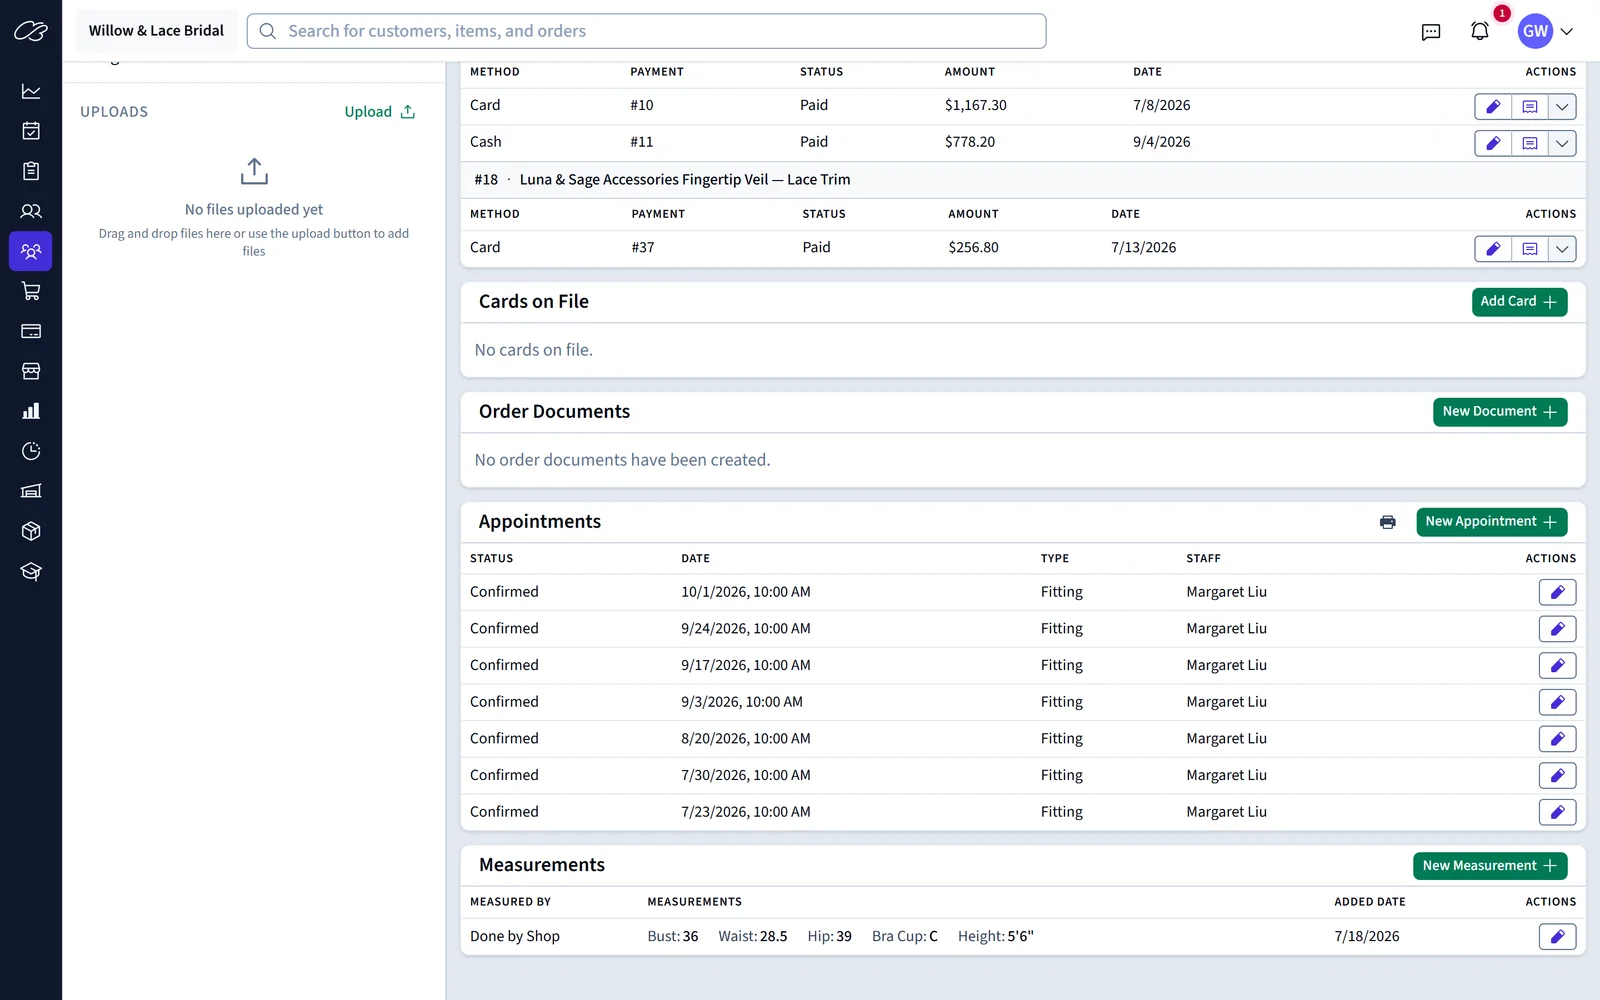This screenshot has width=1600, height=1000.
Task: Focus the customers, items, orders search field
Action: [x=646, y=31]
